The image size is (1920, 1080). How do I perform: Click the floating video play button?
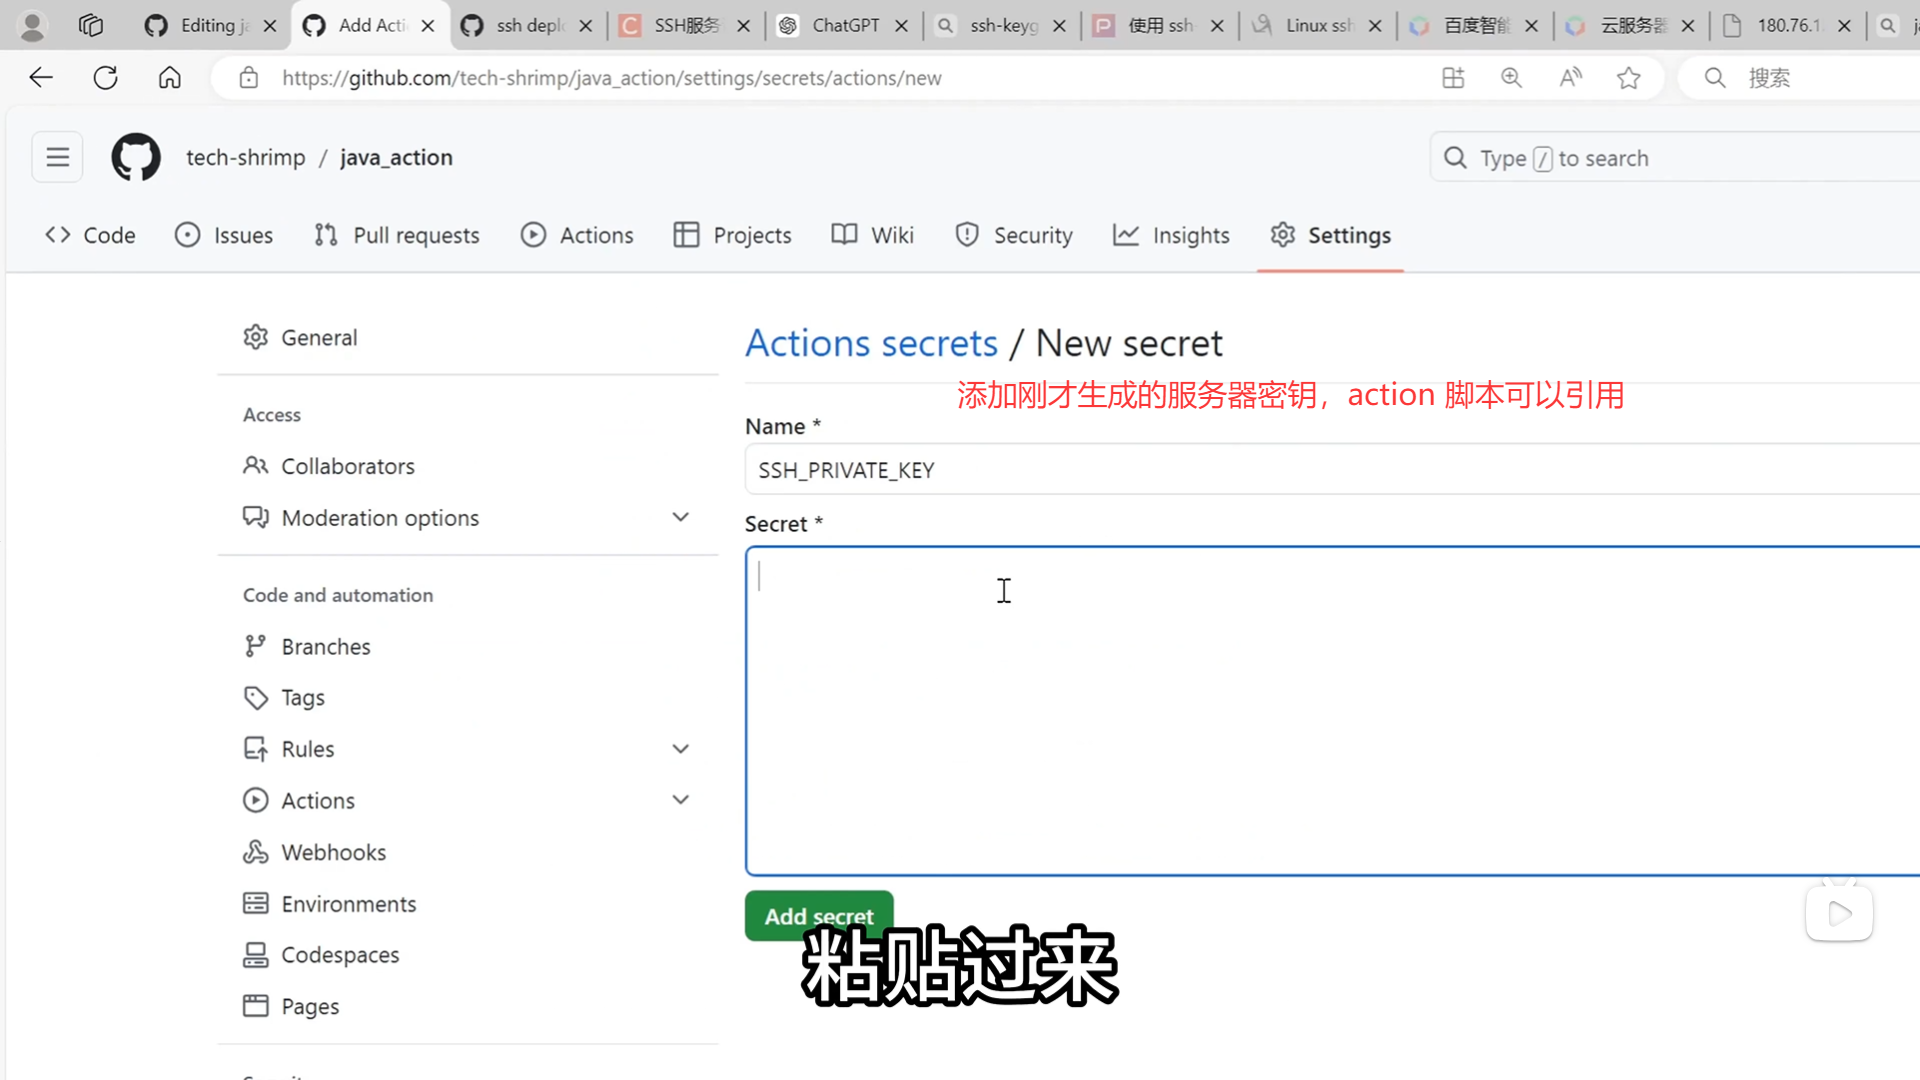[x=1838, y=913]
